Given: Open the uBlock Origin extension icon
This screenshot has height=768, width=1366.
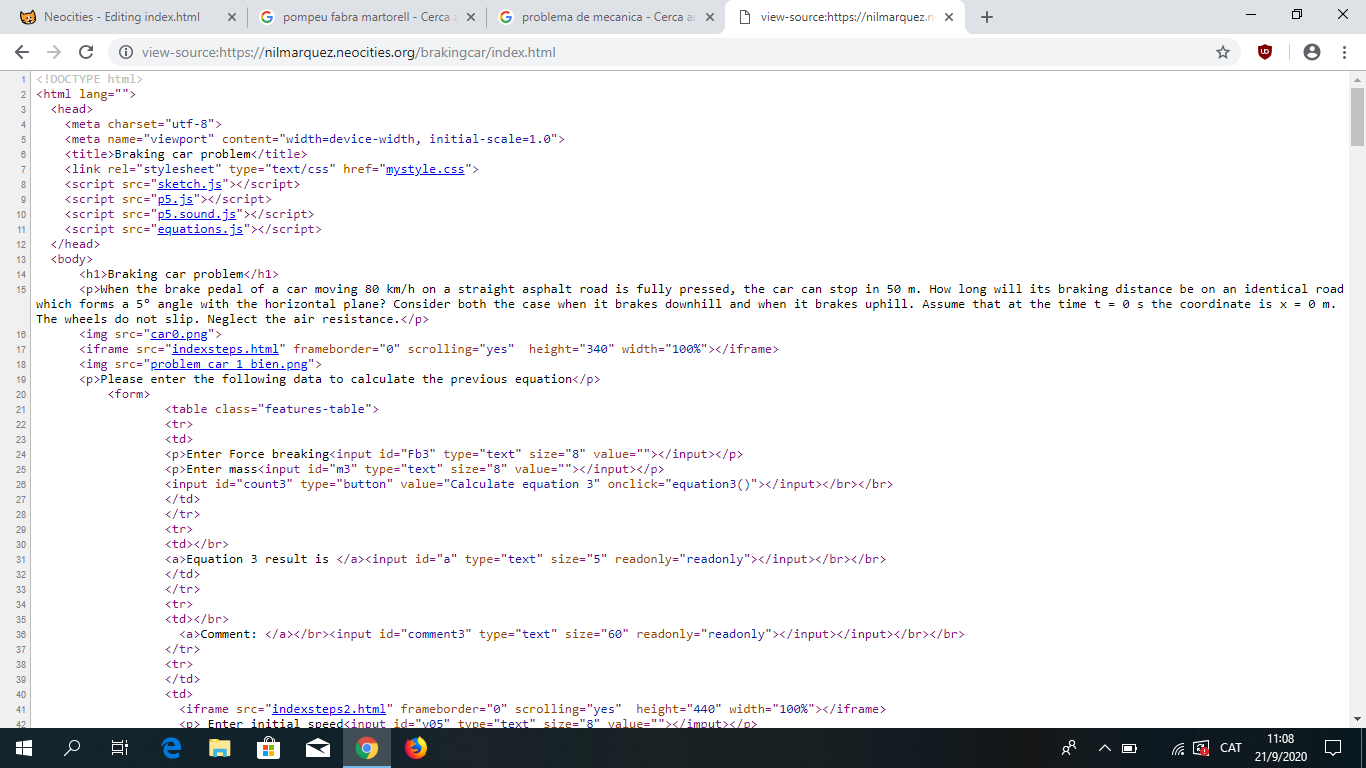Looking at the screenshot, I should (1265, 52).
